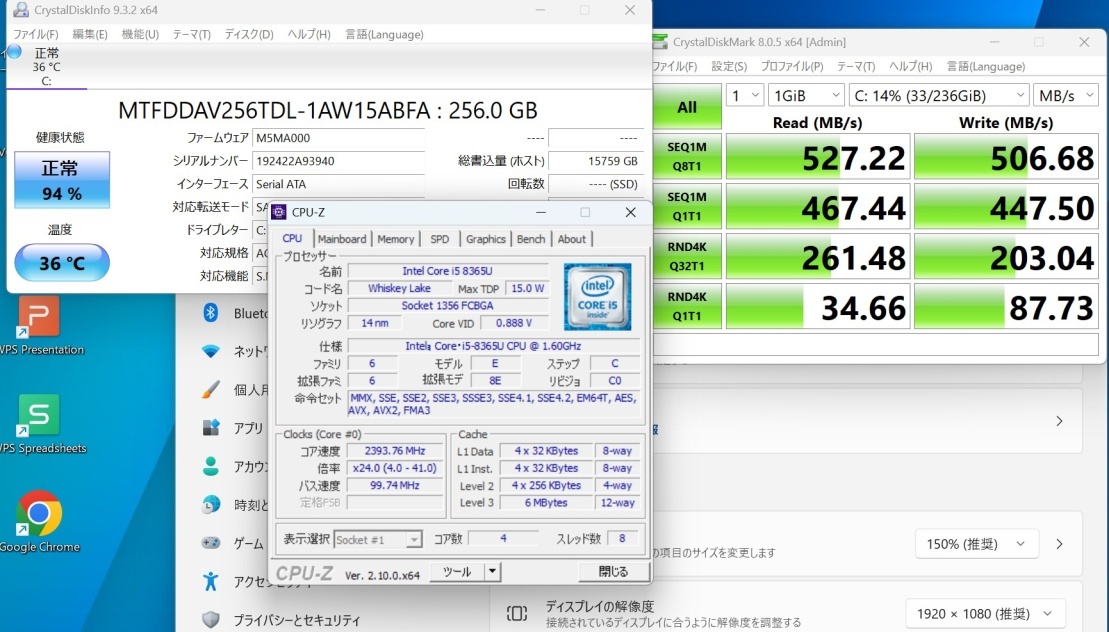1109x632 pixels.
Task: Click the firmware M5MA000 field
Action: click(x=338, y=138)
